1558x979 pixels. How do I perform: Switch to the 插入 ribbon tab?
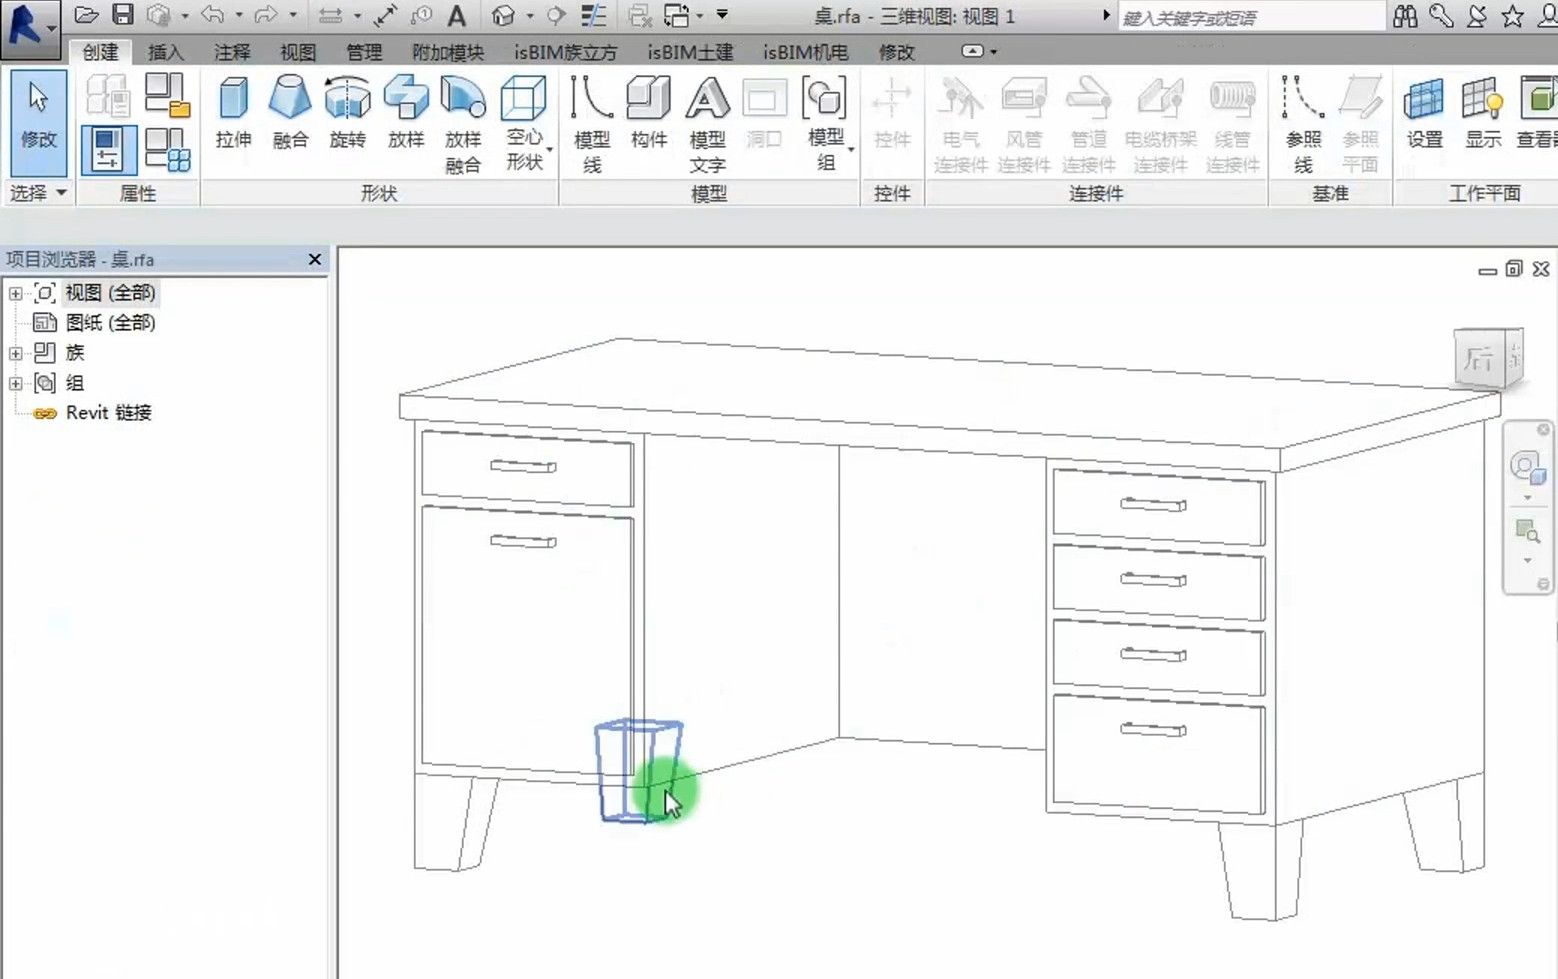tap(165, 52)
